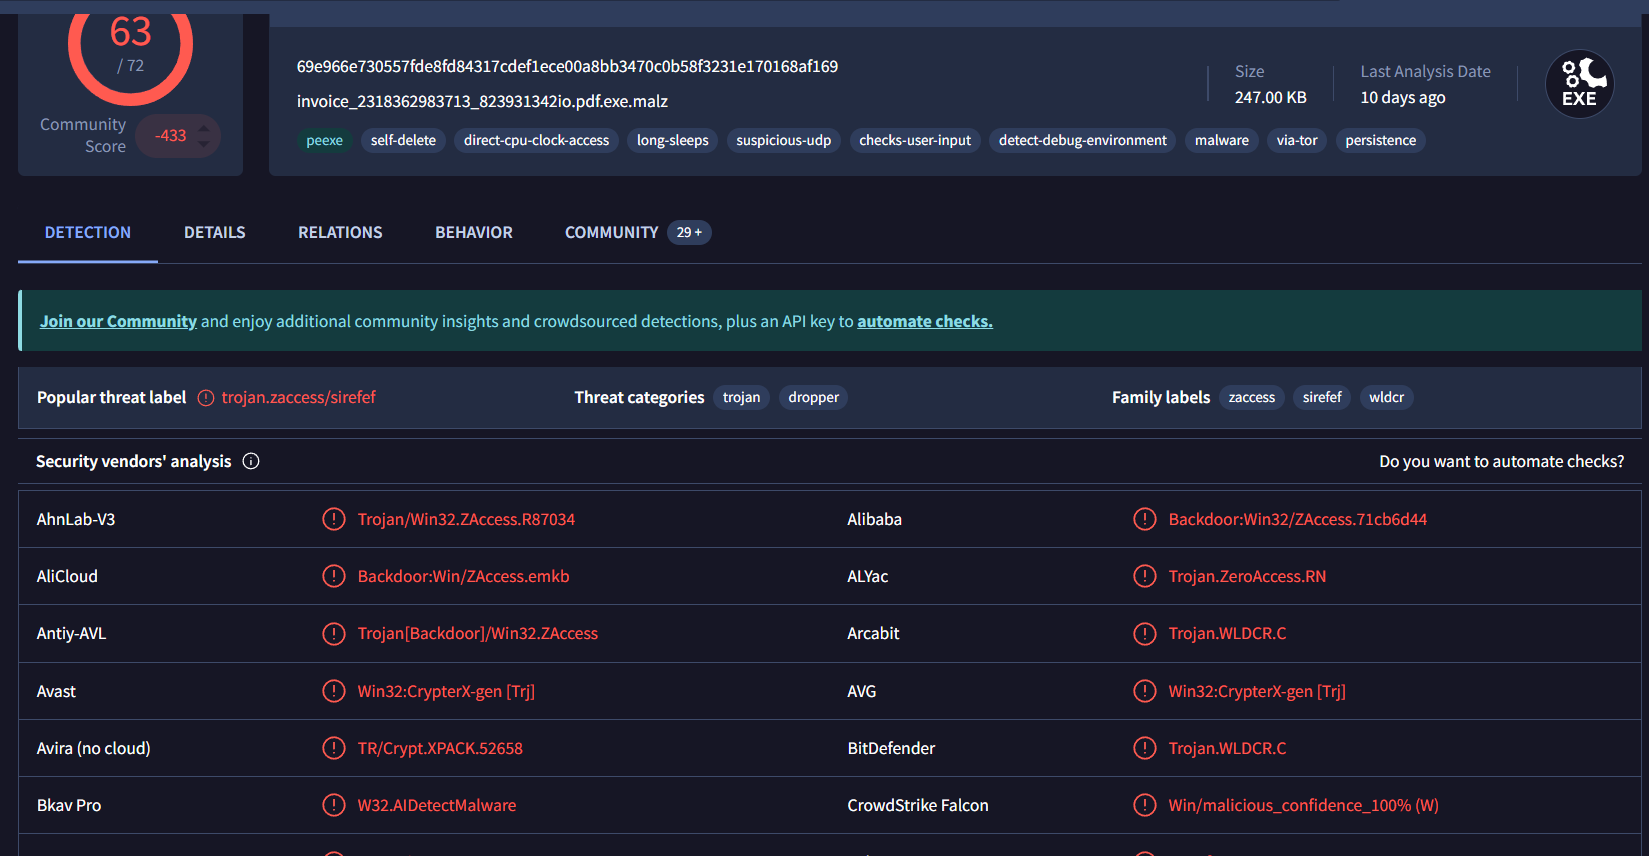Click warning icon beside Alibaba's Backdoor result
This screenshot has height=856, width=1649.
point(1144,519)
